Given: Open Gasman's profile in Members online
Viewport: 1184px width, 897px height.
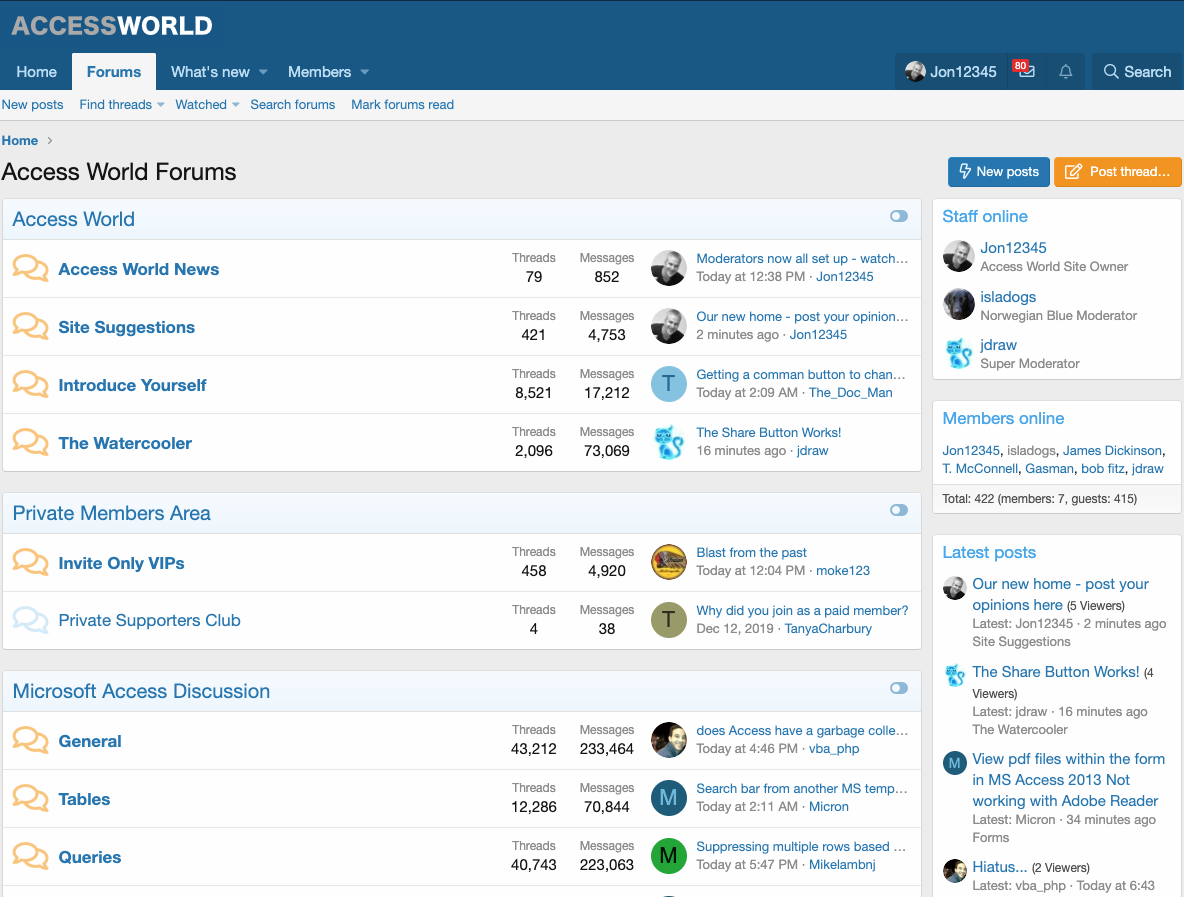Looking at the screenshot, I should click(x=1049, y=469).
